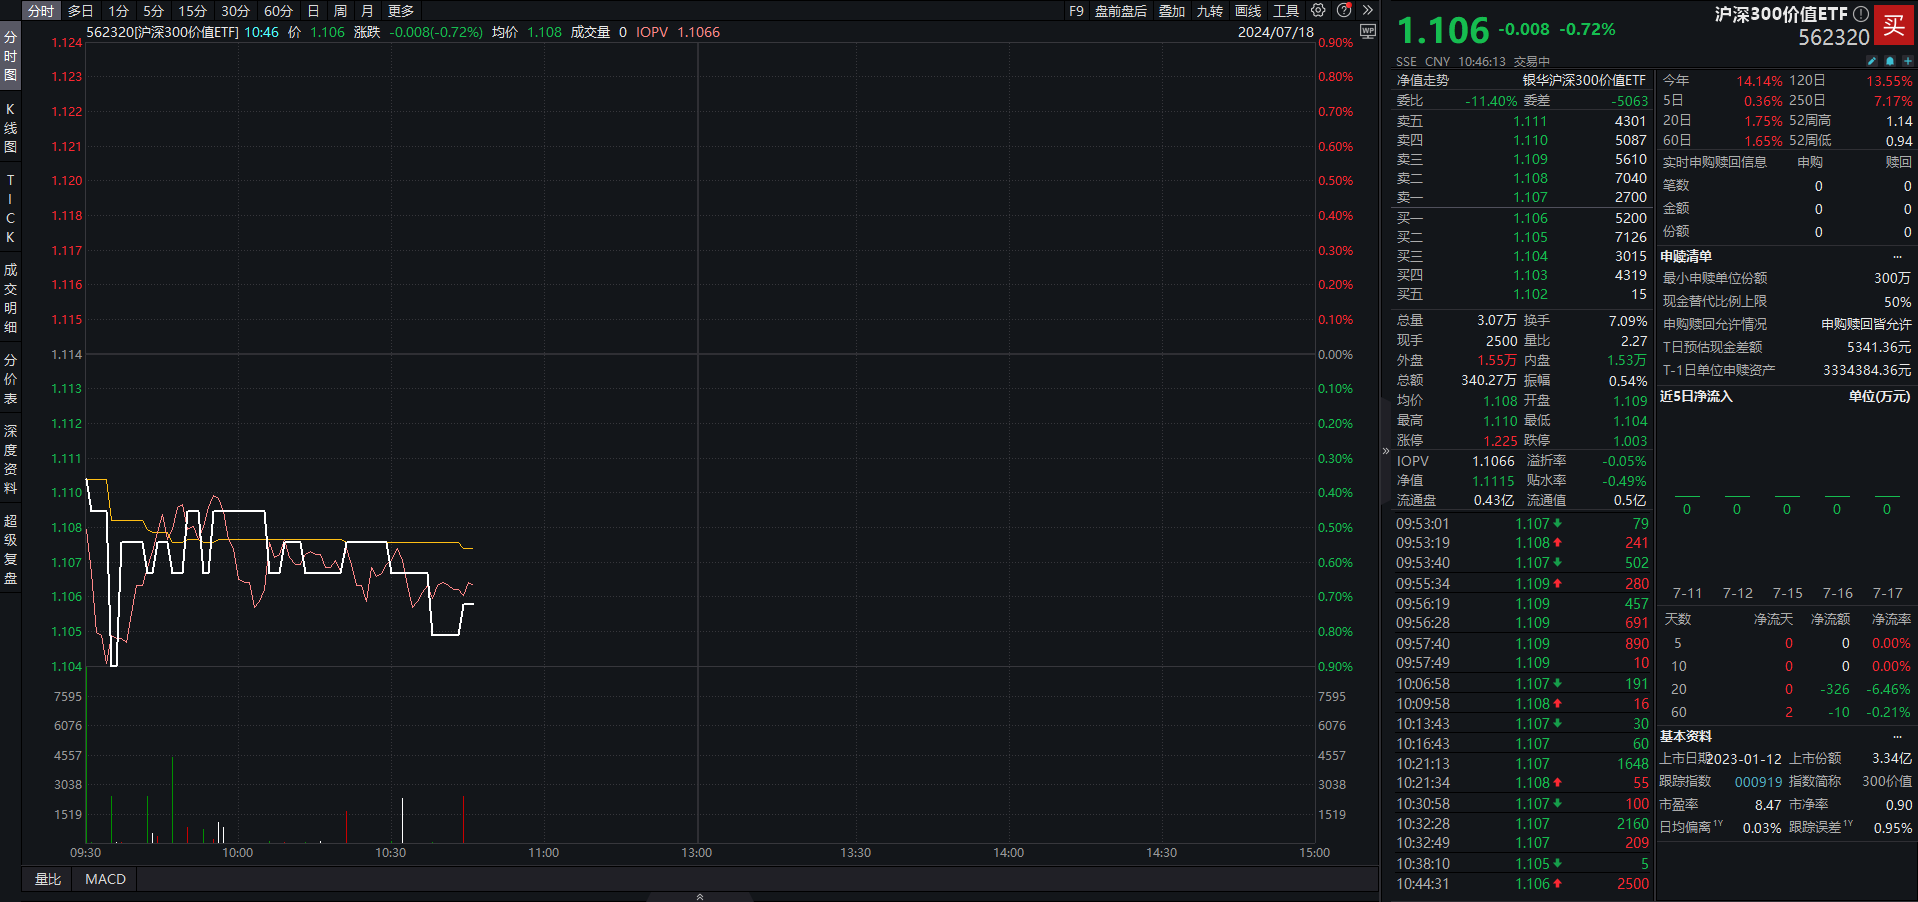Click the 7-11 net inflow bar marker
This screenshot has width=1918, height=902.
click(x=1687, y=496)
